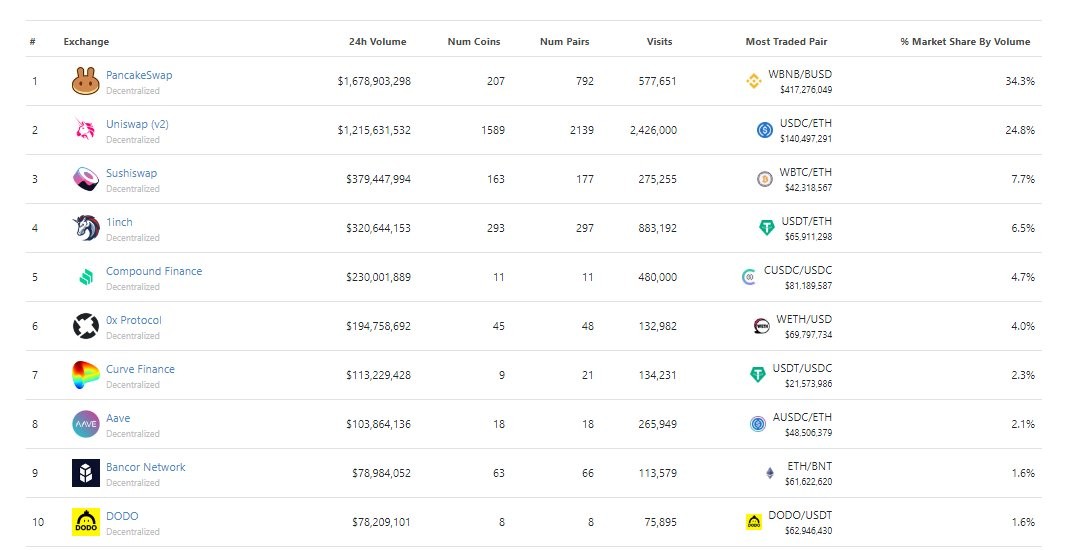This screenshot has height=550, width=1085.
Task: Click Sushiswap volume $379,447,994
Action: [x=379, y=179]
